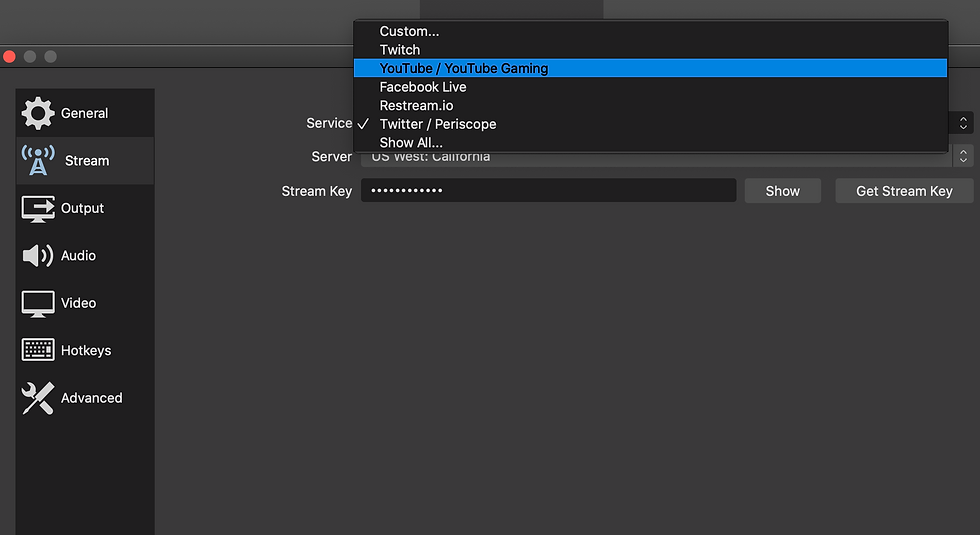Choose Twitch in the service dropdown
980x535 pixels.
coord(400,50)
